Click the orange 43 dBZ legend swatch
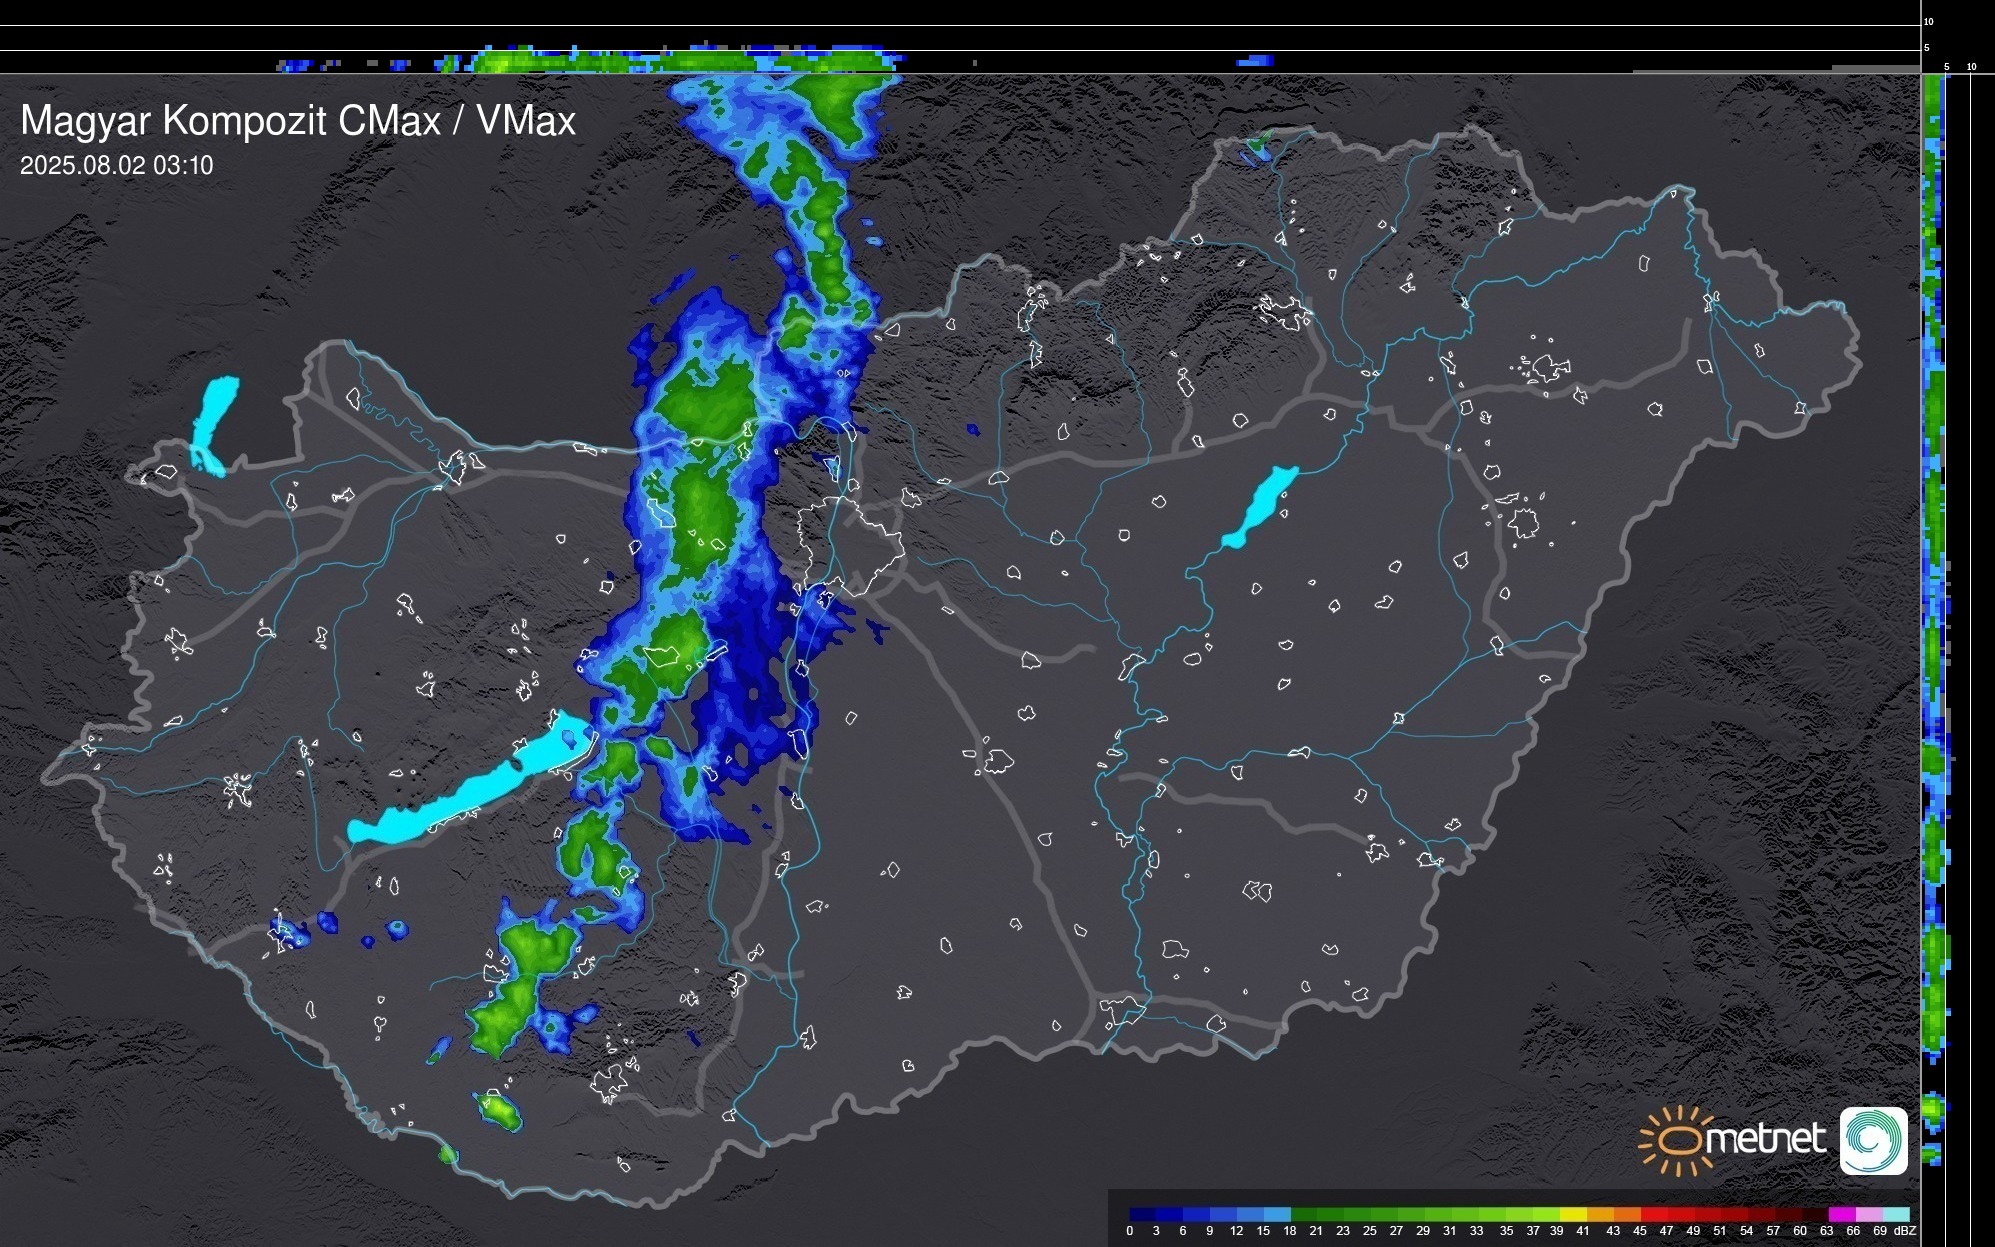Image resolution: width=1995 pixels, height=1247 pixels. tap(1627, 1215)
